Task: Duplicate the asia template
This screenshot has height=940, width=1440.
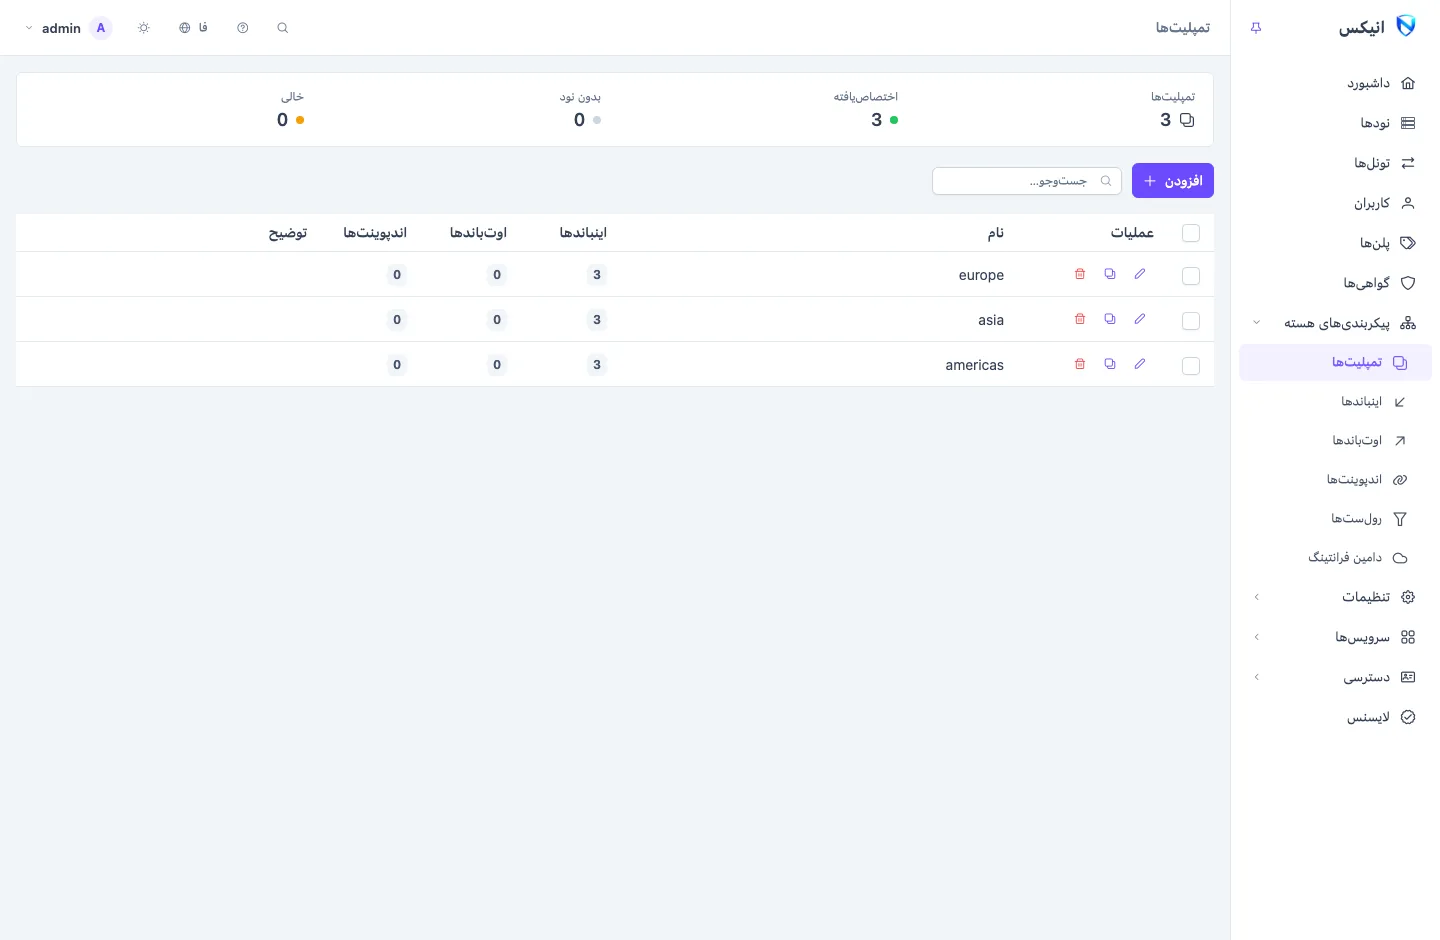Action: [x=1110, y=319]
